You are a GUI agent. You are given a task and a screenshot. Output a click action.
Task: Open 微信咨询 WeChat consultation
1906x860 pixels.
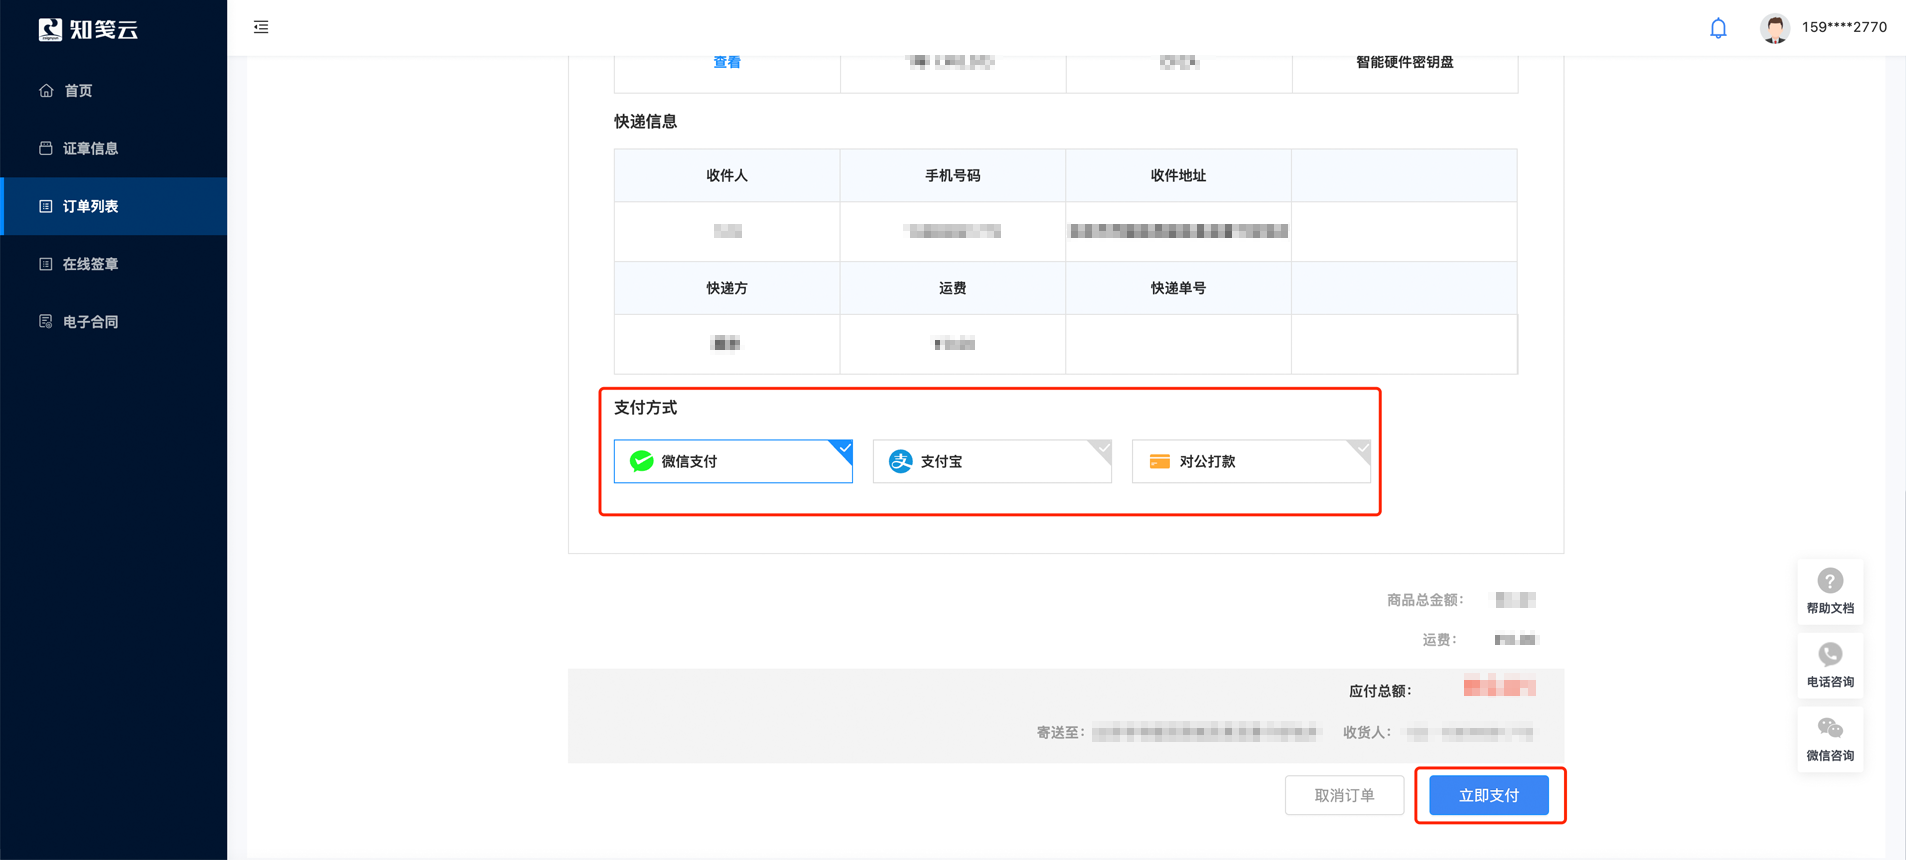pos(1830,739)
